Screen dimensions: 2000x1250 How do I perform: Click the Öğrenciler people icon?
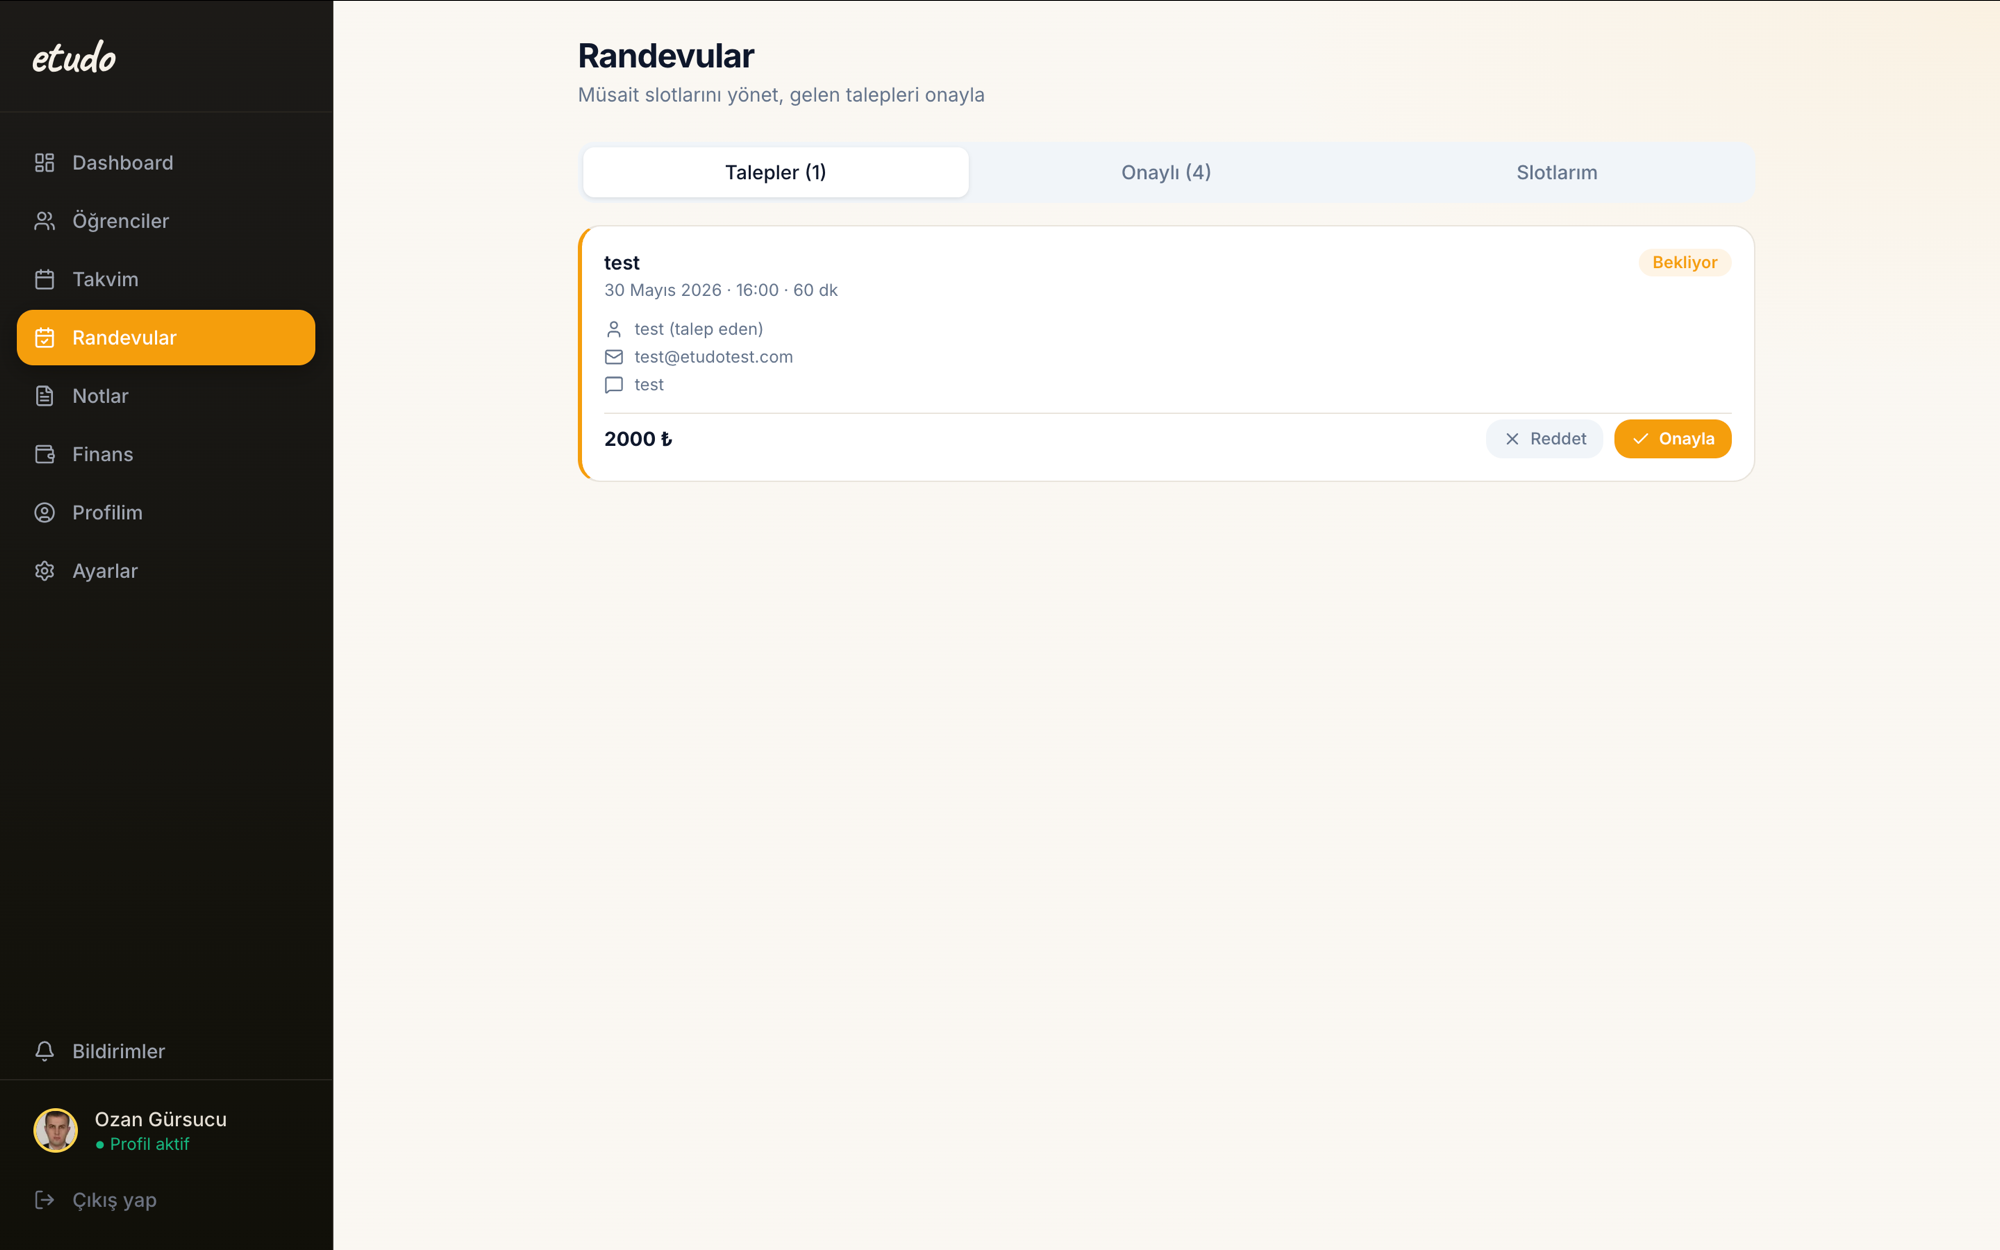(x=45, y=221)
